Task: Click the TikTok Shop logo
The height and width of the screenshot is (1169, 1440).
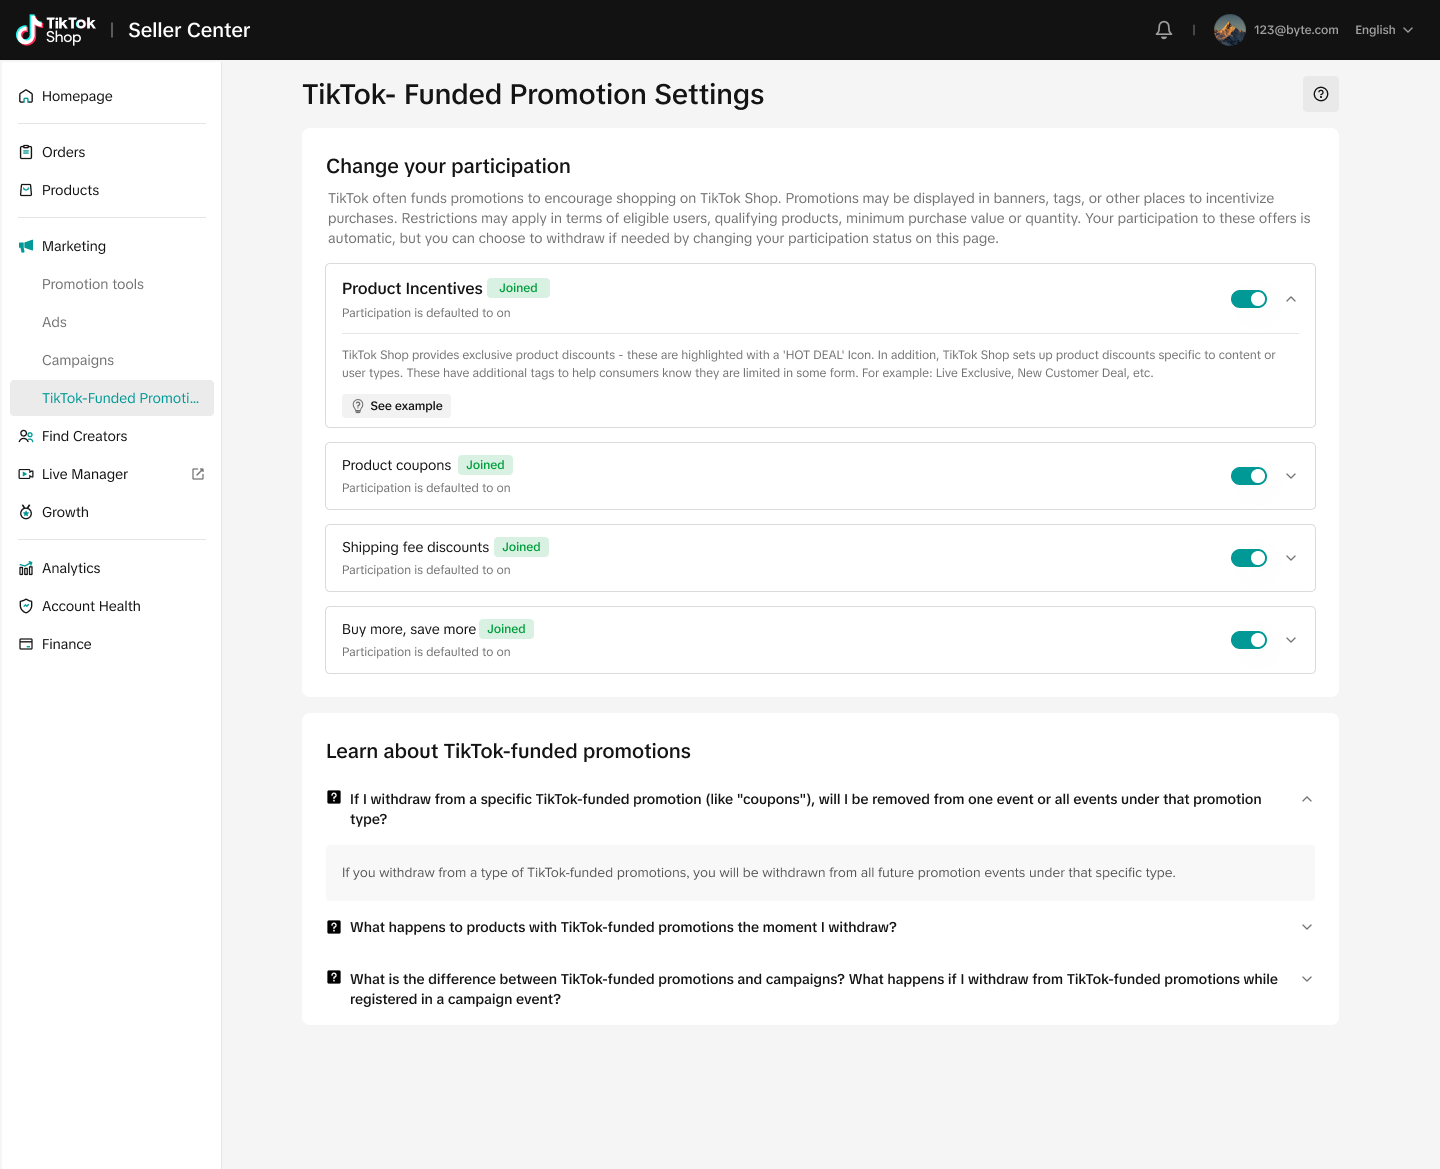Action: click(56, 30)
